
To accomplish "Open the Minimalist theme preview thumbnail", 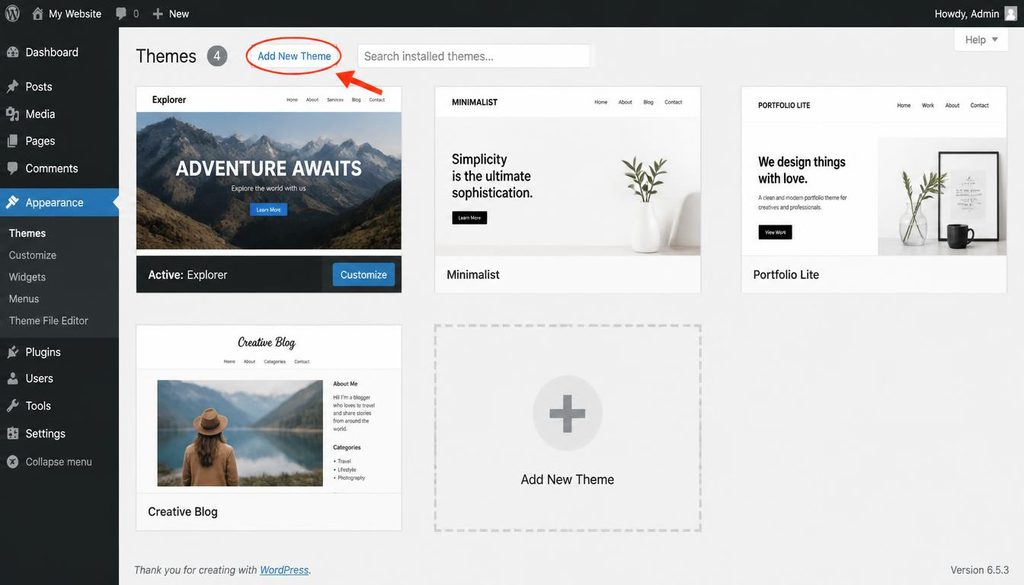I will pyautogui.click(x=568, y=171).
